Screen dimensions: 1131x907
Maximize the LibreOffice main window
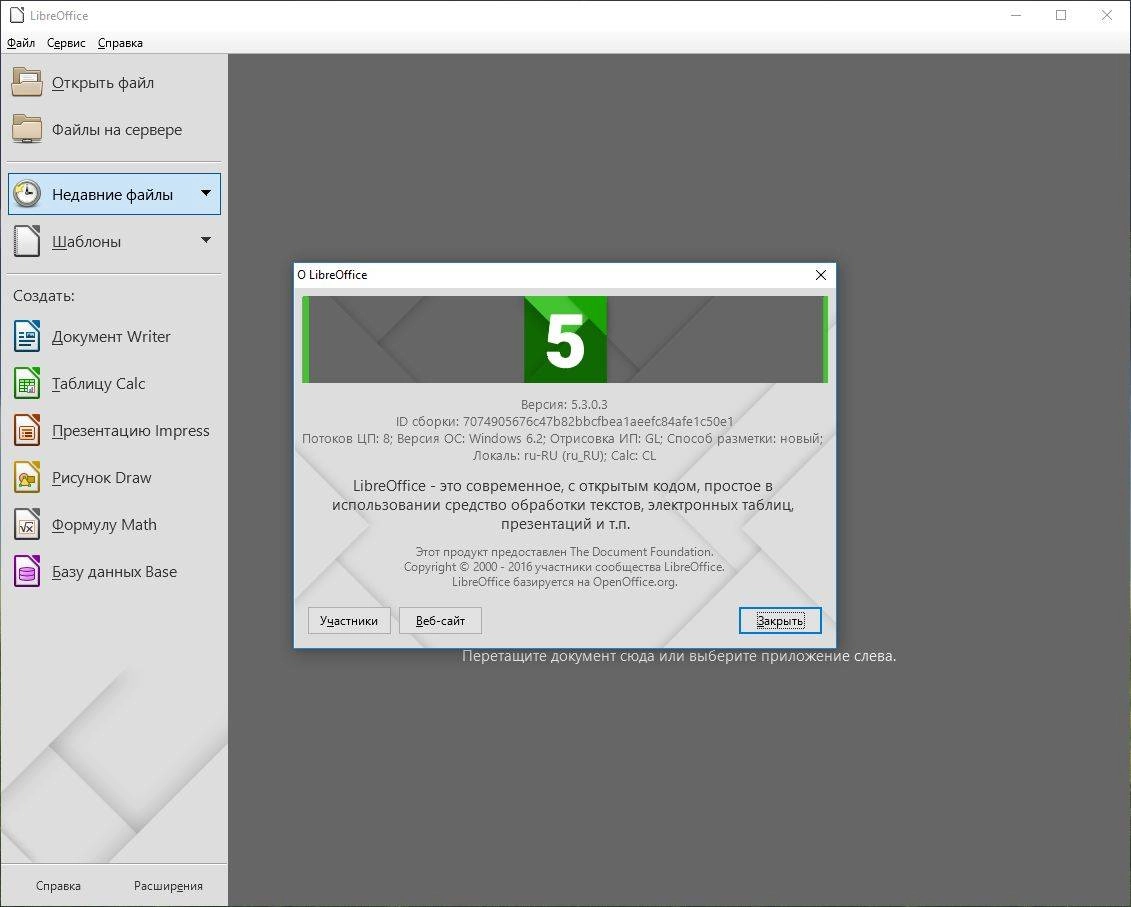click(x=1060, y=15)
